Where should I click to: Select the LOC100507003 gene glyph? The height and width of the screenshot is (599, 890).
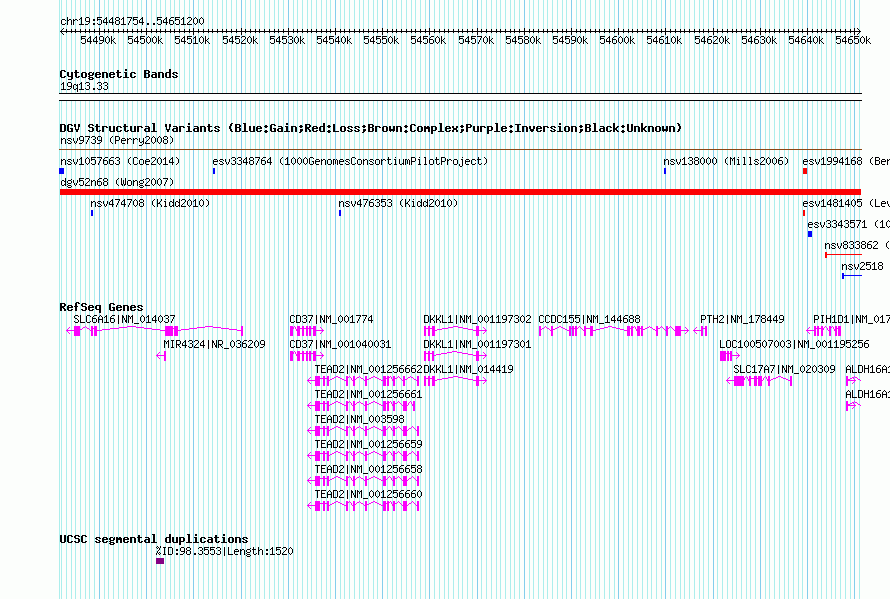pyautogui.click(x=729, y=356)
